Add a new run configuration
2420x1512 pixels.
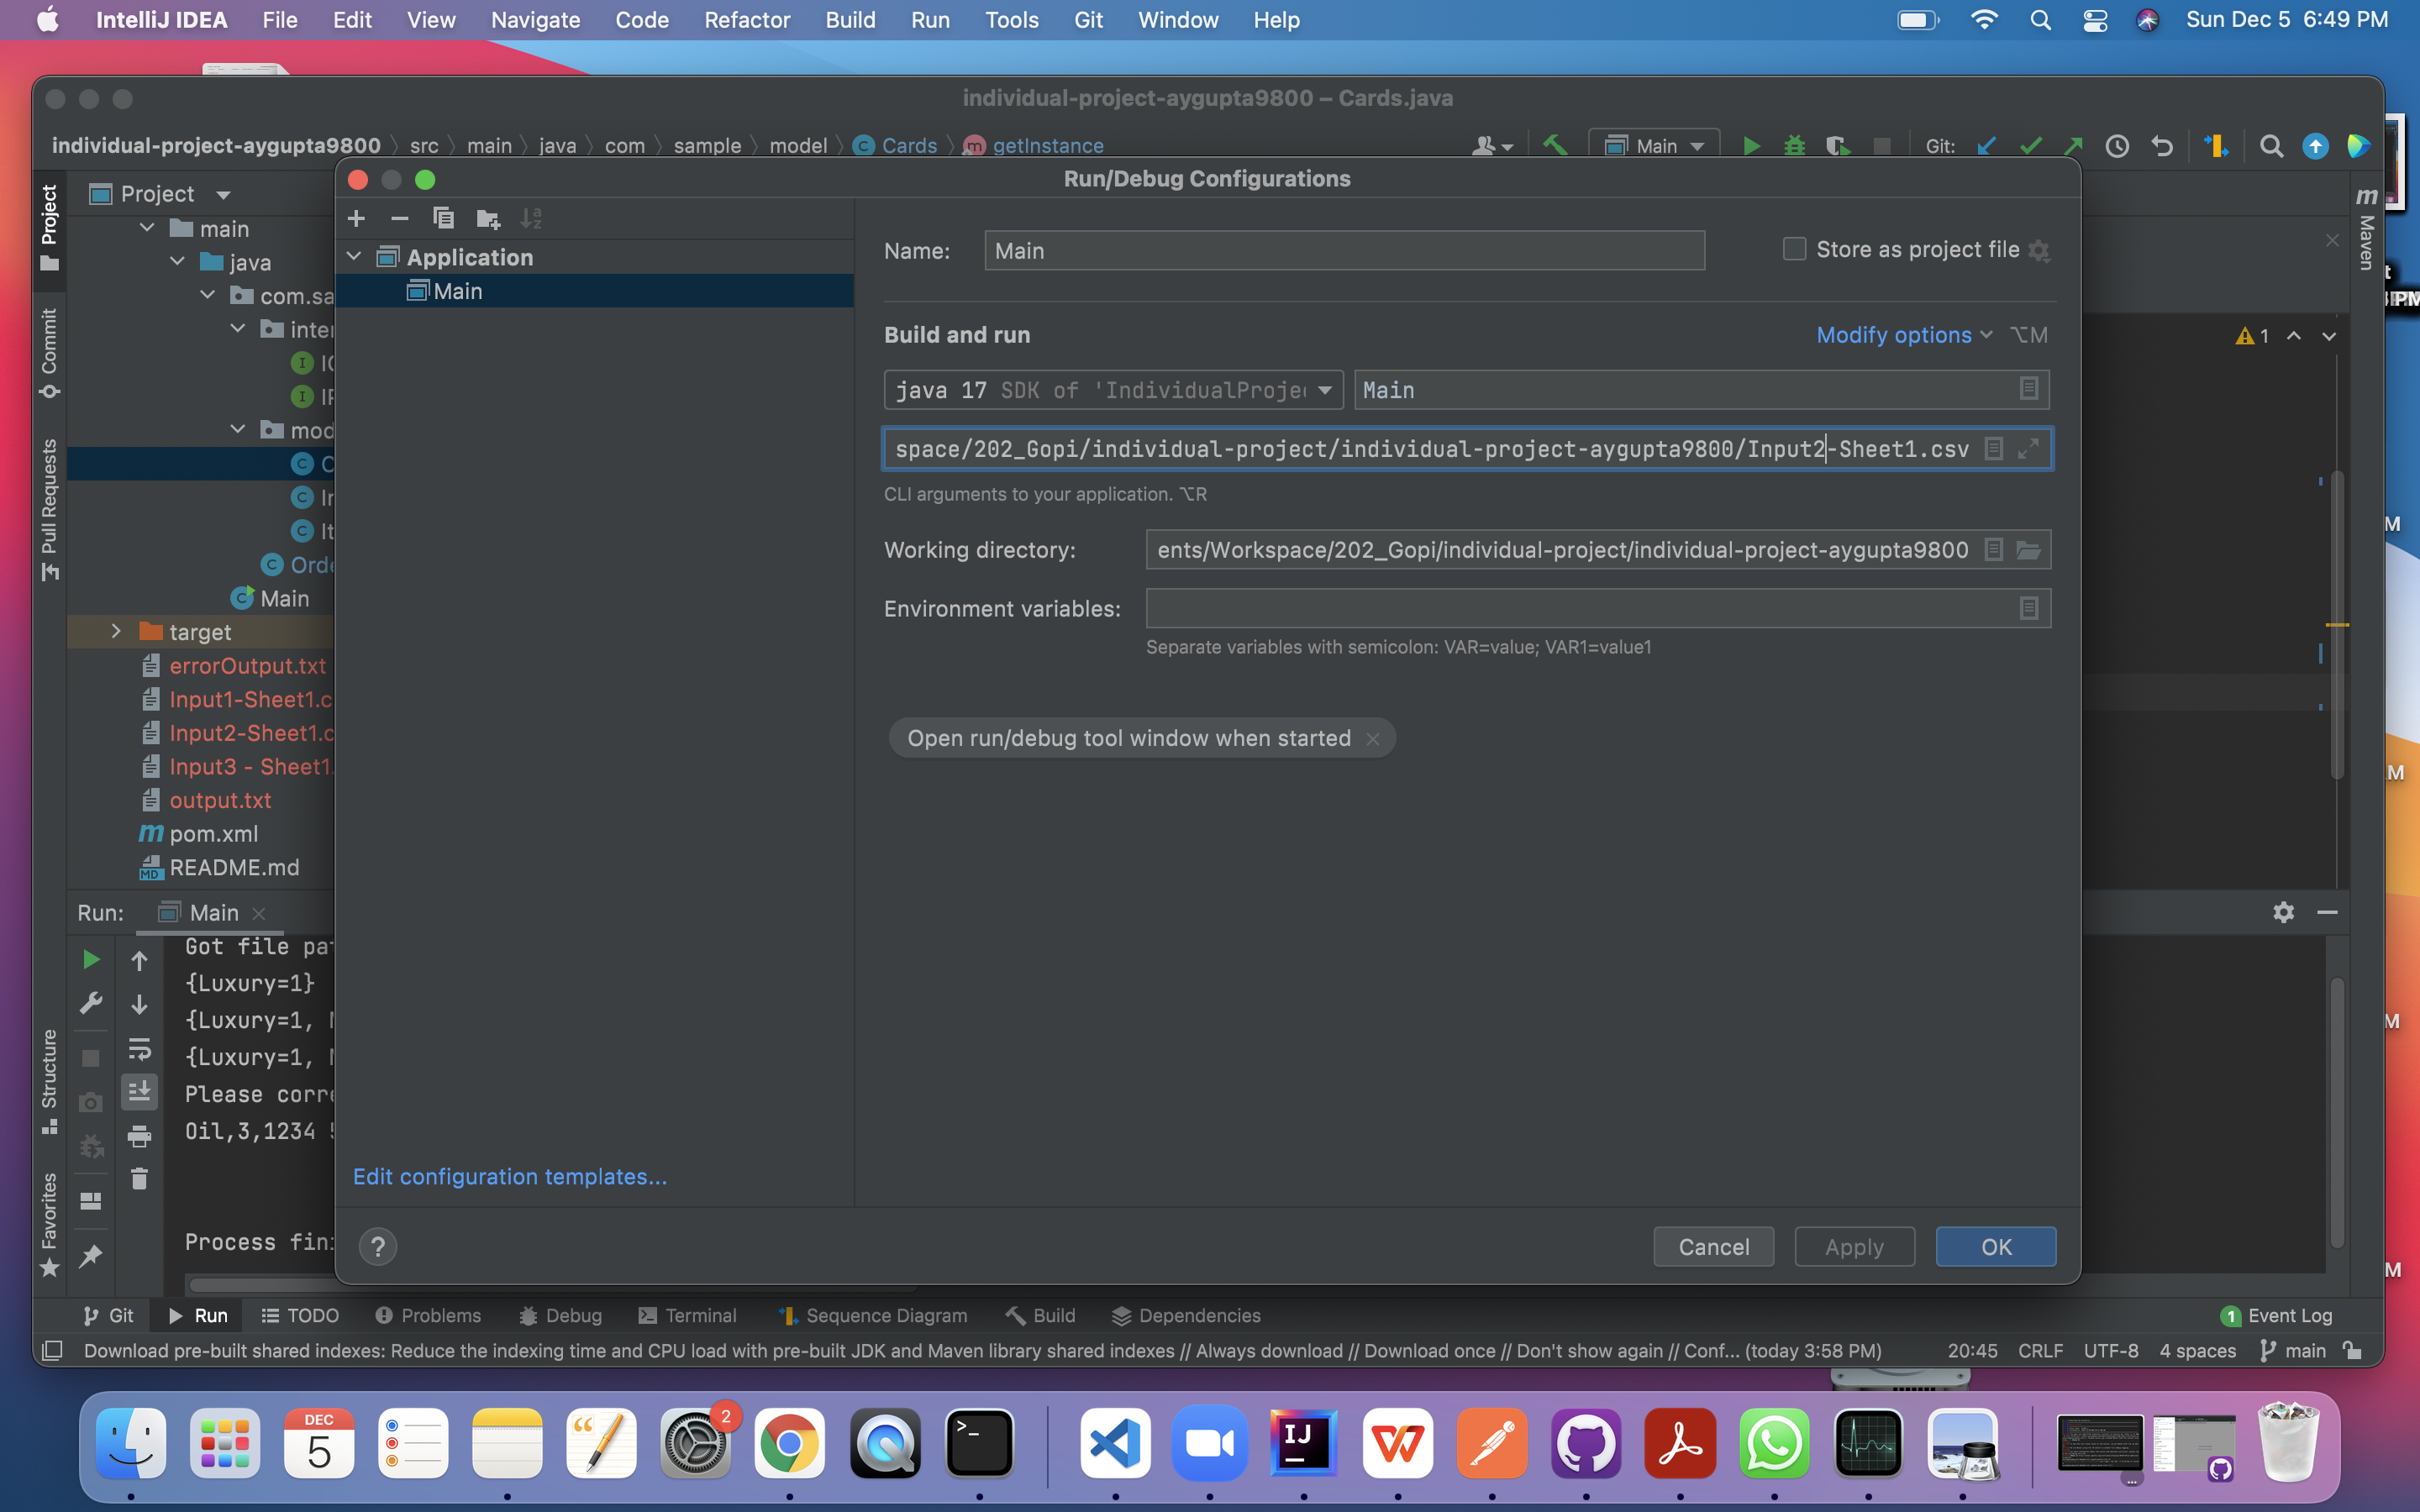pyautogui.click(x=356, y=219)
